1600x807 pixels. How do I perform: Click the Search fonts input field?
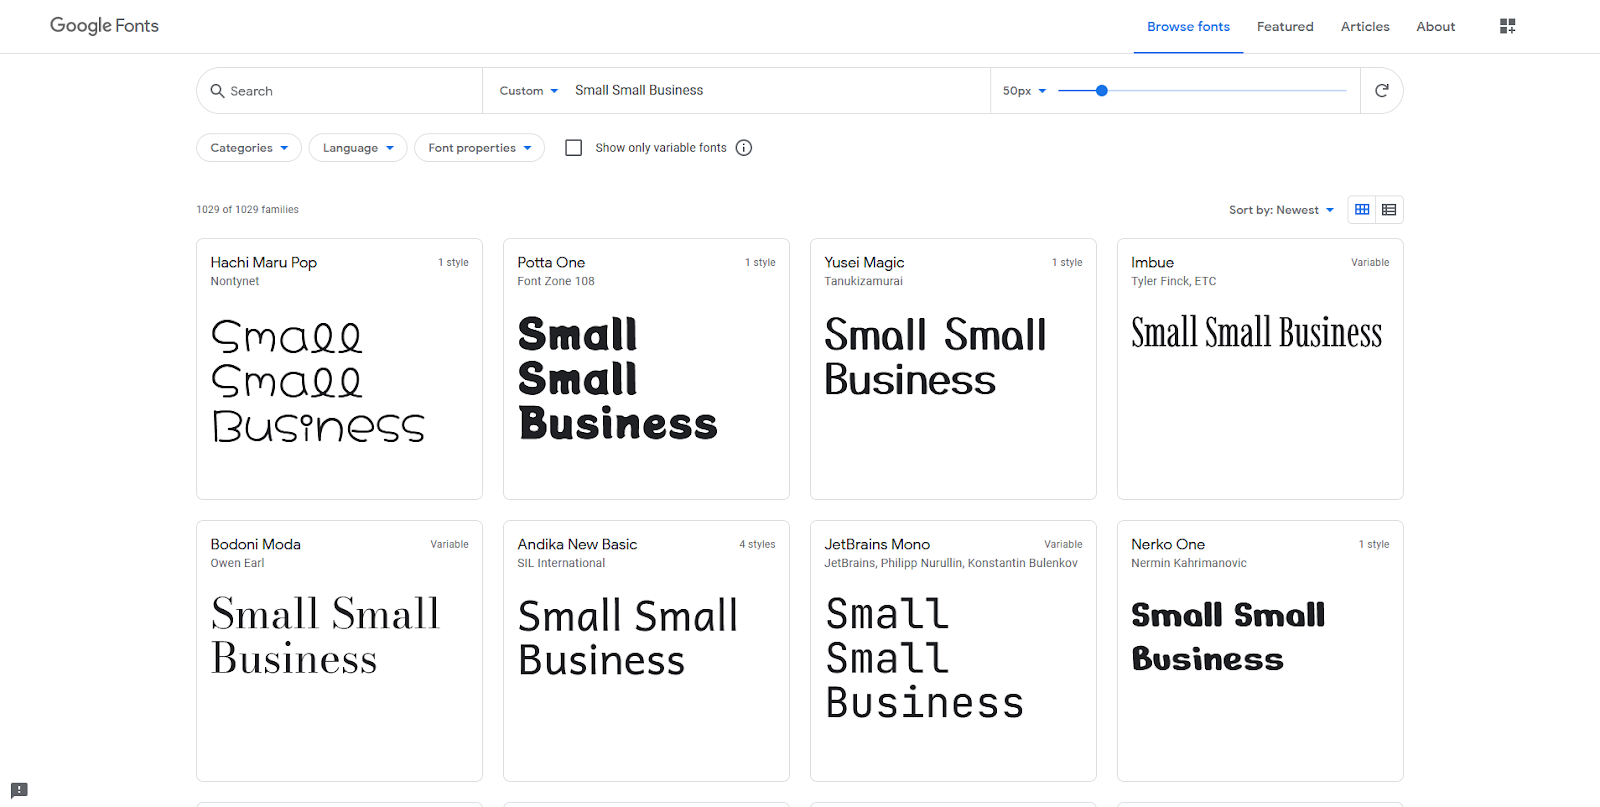(x=340, y=91)
